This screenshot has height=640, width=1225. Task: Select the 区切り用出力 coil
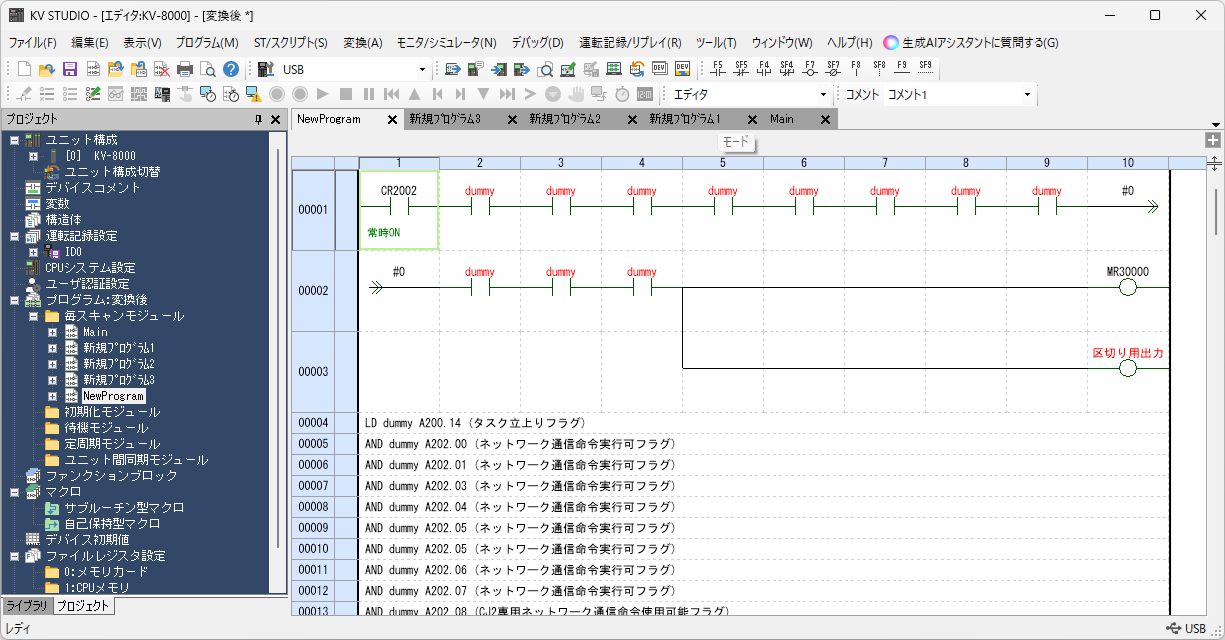click(x=1128, y=369)
